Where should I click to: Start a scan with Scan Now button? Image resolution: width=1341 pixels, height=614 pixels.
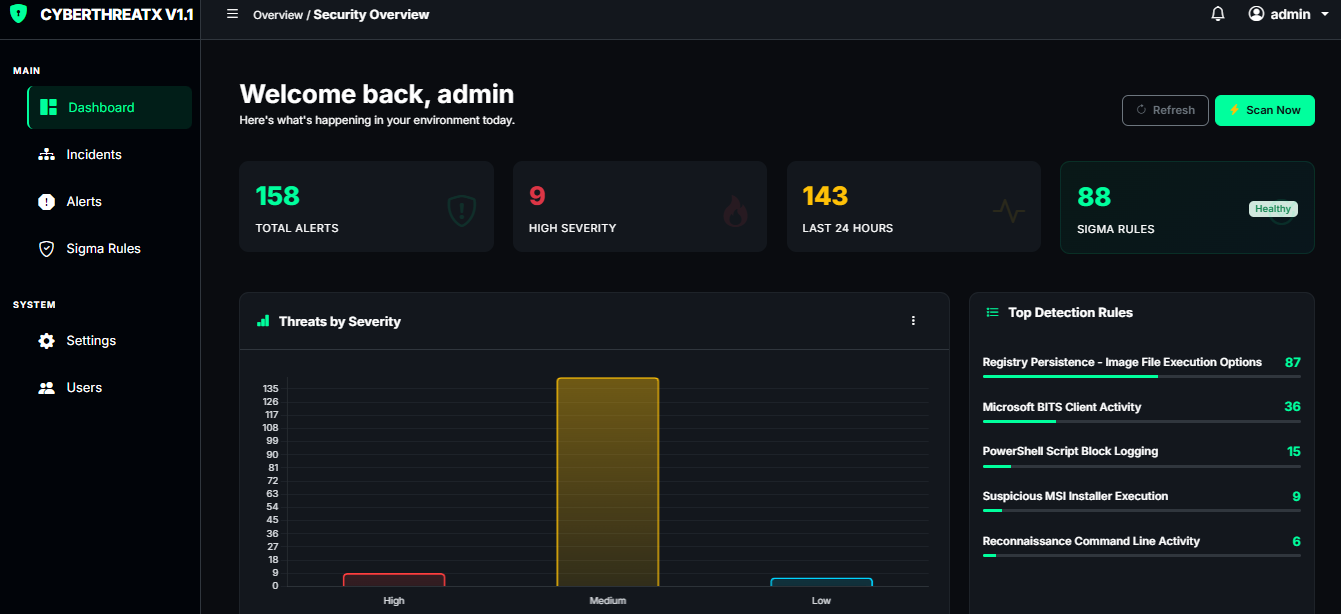coord(1265,110)
